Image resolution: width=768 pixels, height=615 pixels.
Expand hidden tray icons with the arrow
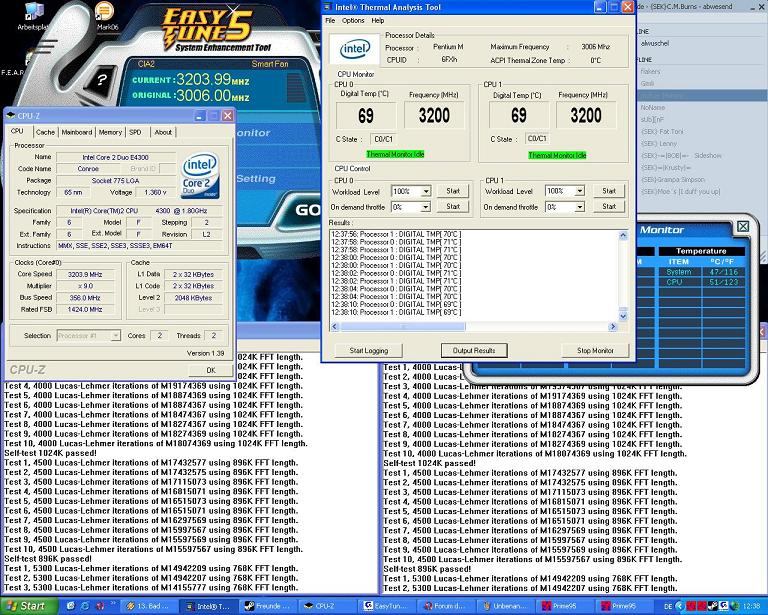[x=679, y=606]
